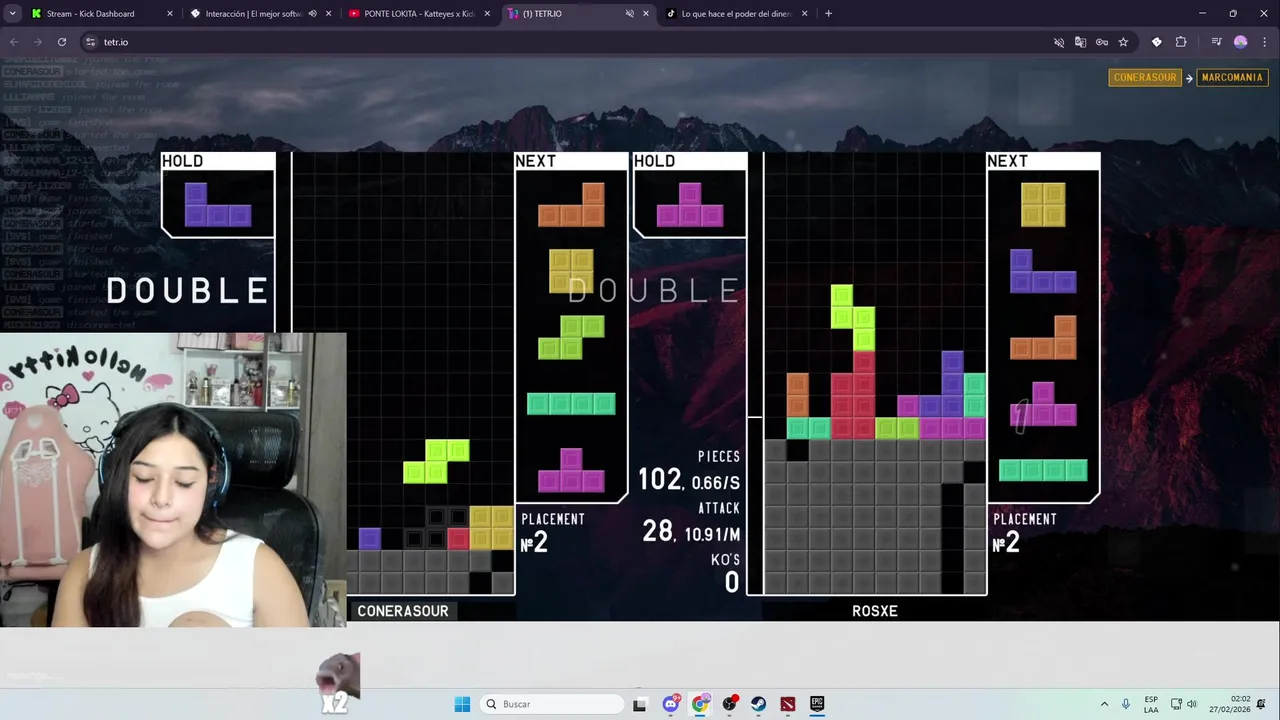Image resolution: width=1280 pixels, height=720 pixels.
Task: Click the cyan I piece in ROSXE's NEXT queue
Action: point(1043,470)
